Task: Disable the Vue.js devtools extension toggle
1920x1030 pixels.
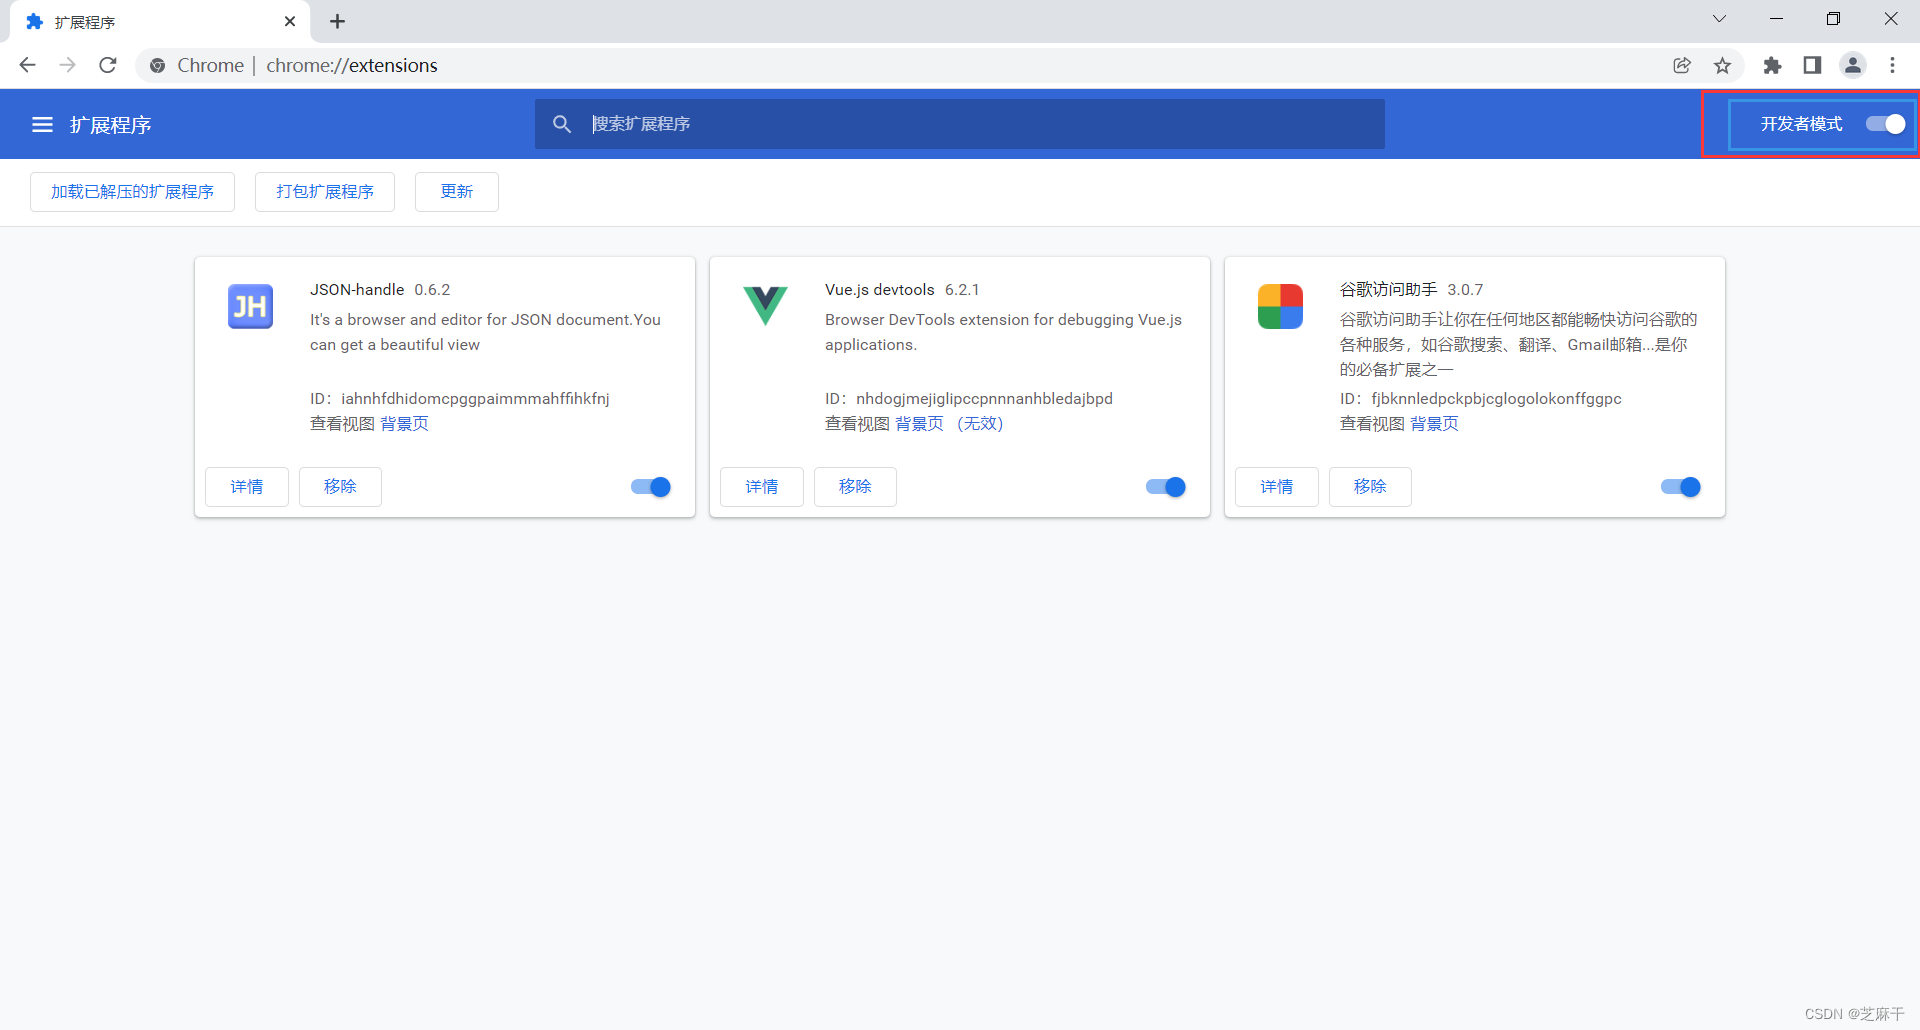Action: [1164, 487]
